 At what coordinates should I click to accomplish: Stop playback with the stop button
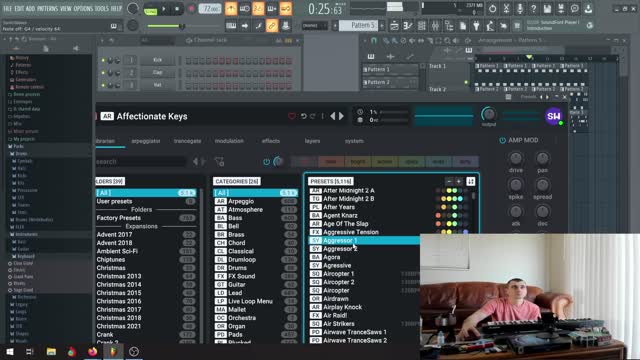coord(177,9)
